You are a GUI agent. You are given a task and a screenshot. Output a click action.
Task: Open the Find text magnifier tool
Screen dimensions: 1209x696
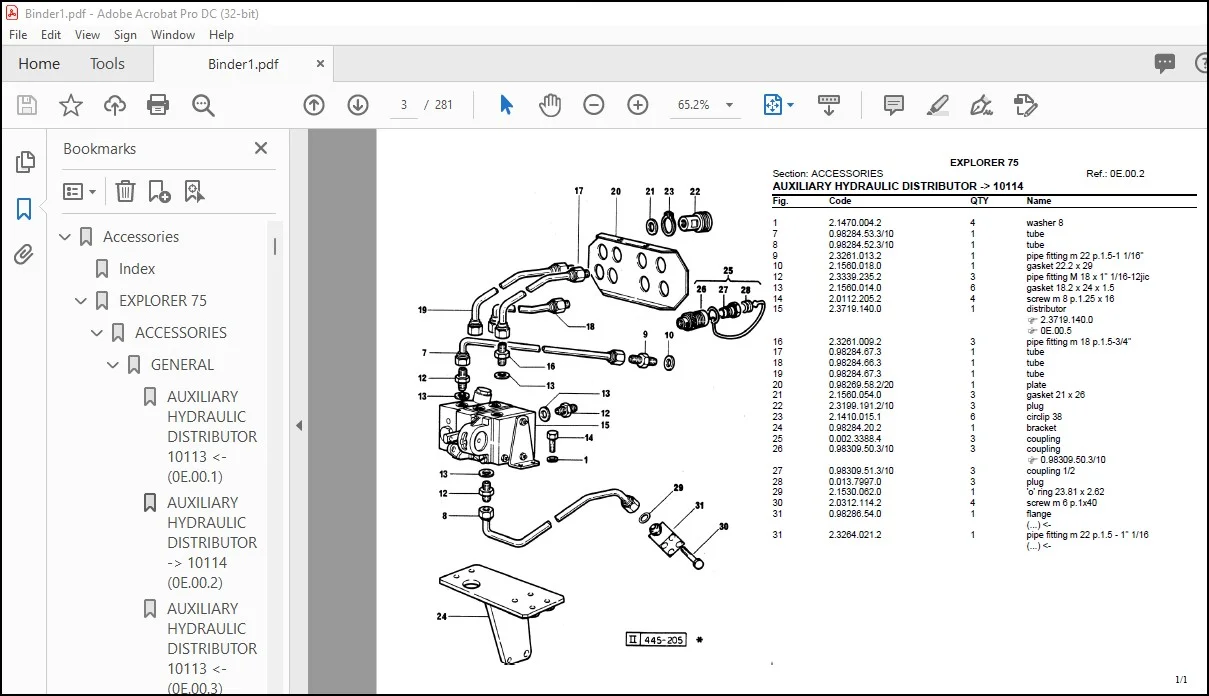click(x=203, y=105)
